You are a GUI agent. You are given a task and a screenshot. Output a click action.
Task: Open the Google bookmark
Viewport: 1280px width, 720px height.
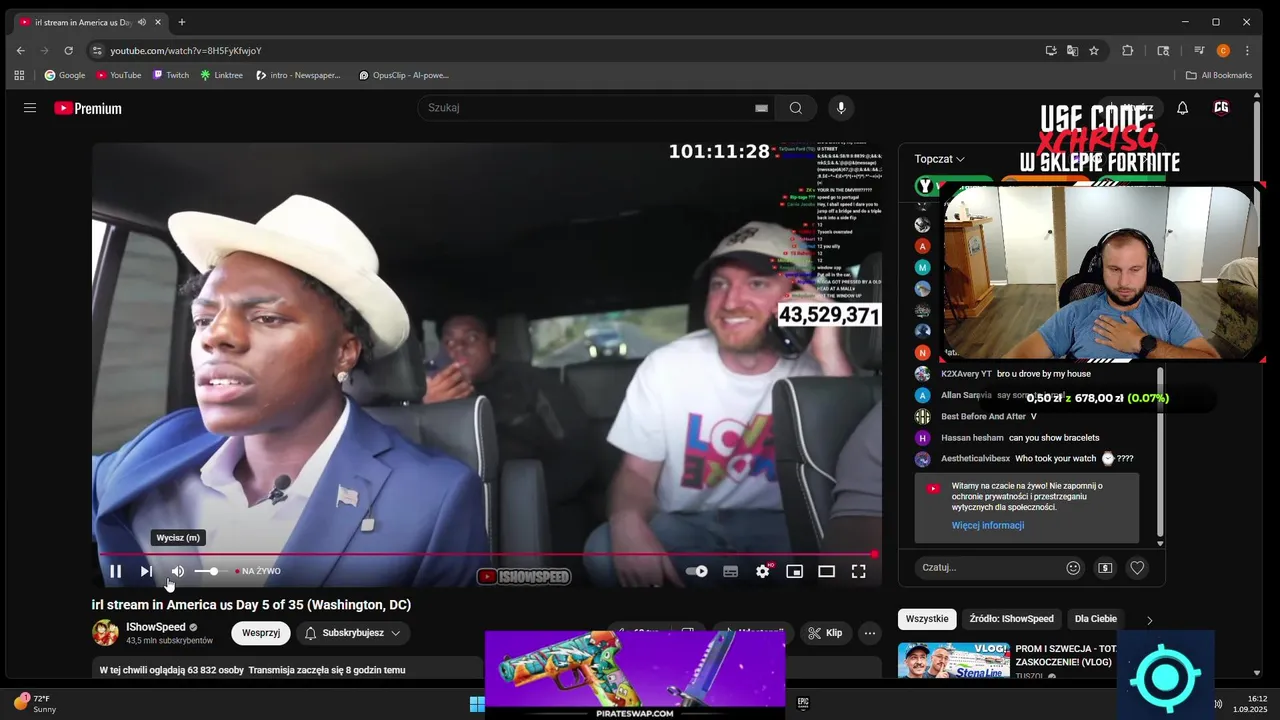tap(65, 75)
